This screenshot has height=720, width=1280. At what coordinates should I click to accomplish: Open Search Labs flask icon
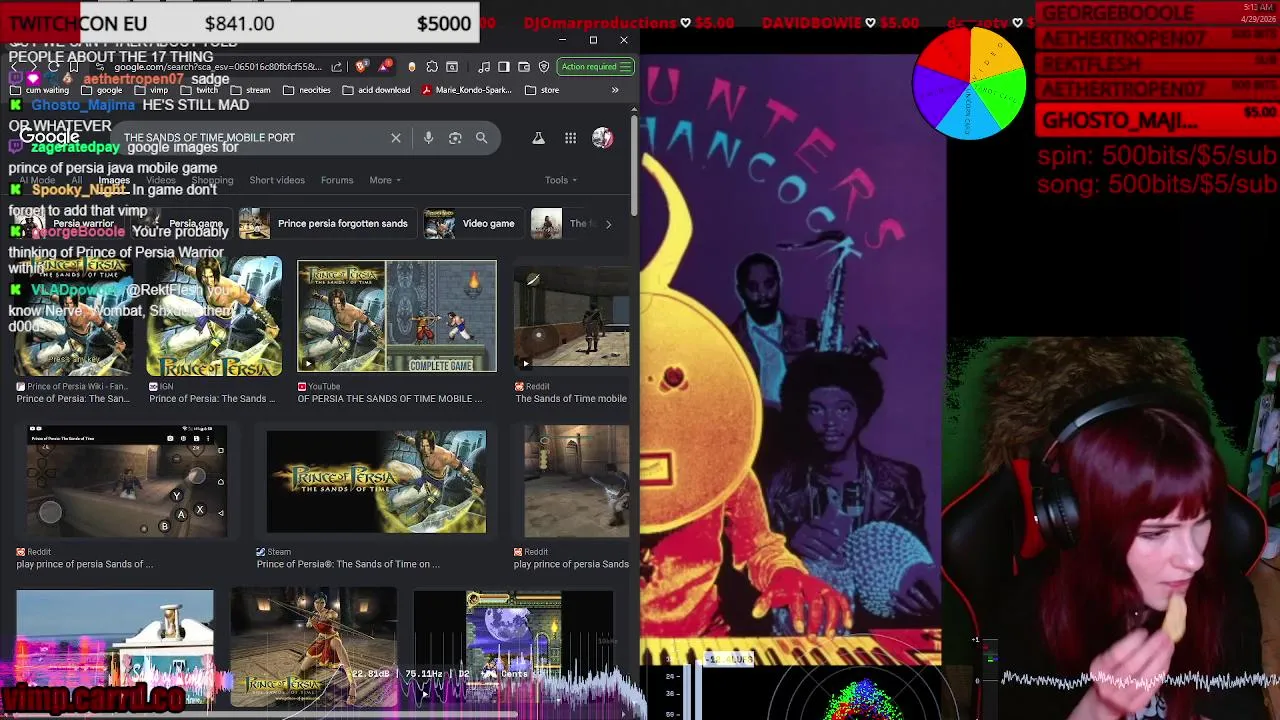[538, 138]
